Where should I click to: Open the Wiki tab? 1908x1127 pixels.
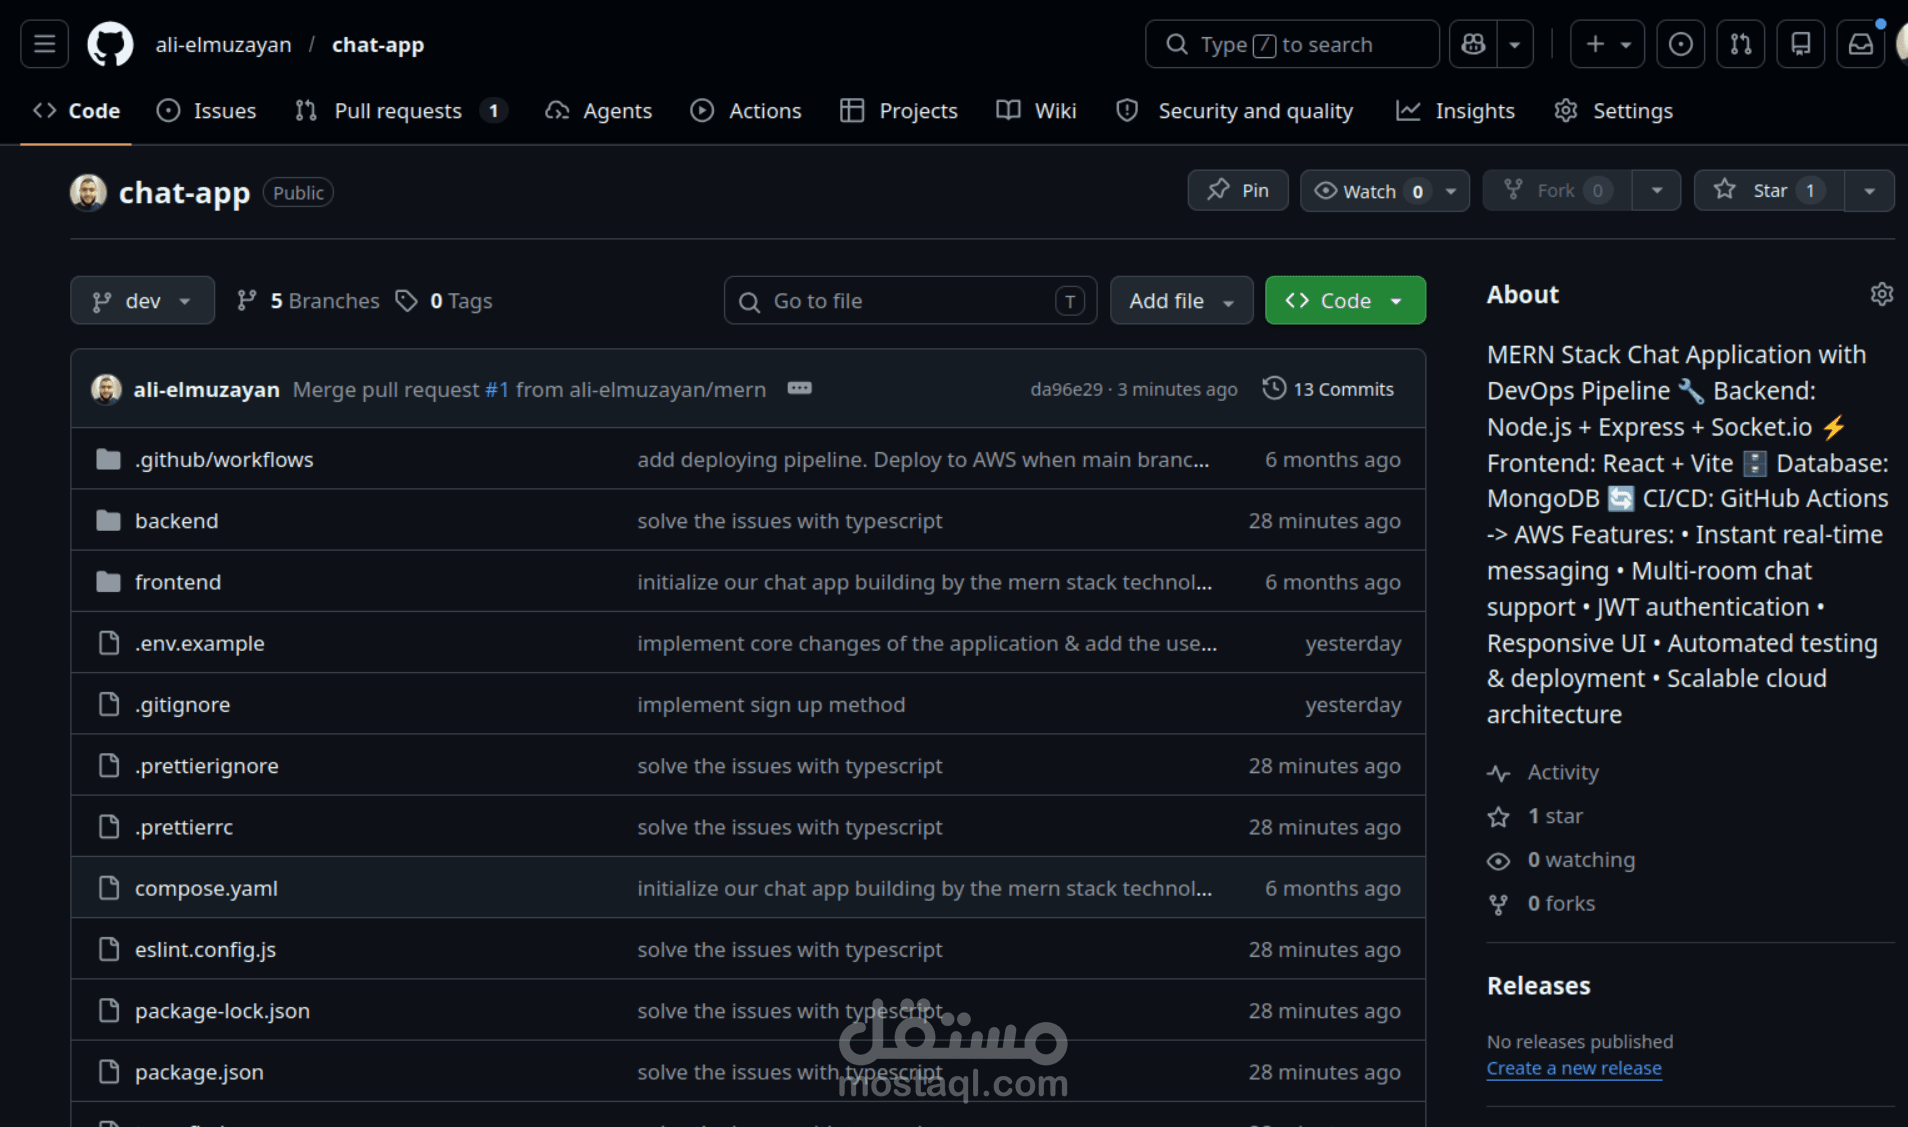pos(1037,111)
